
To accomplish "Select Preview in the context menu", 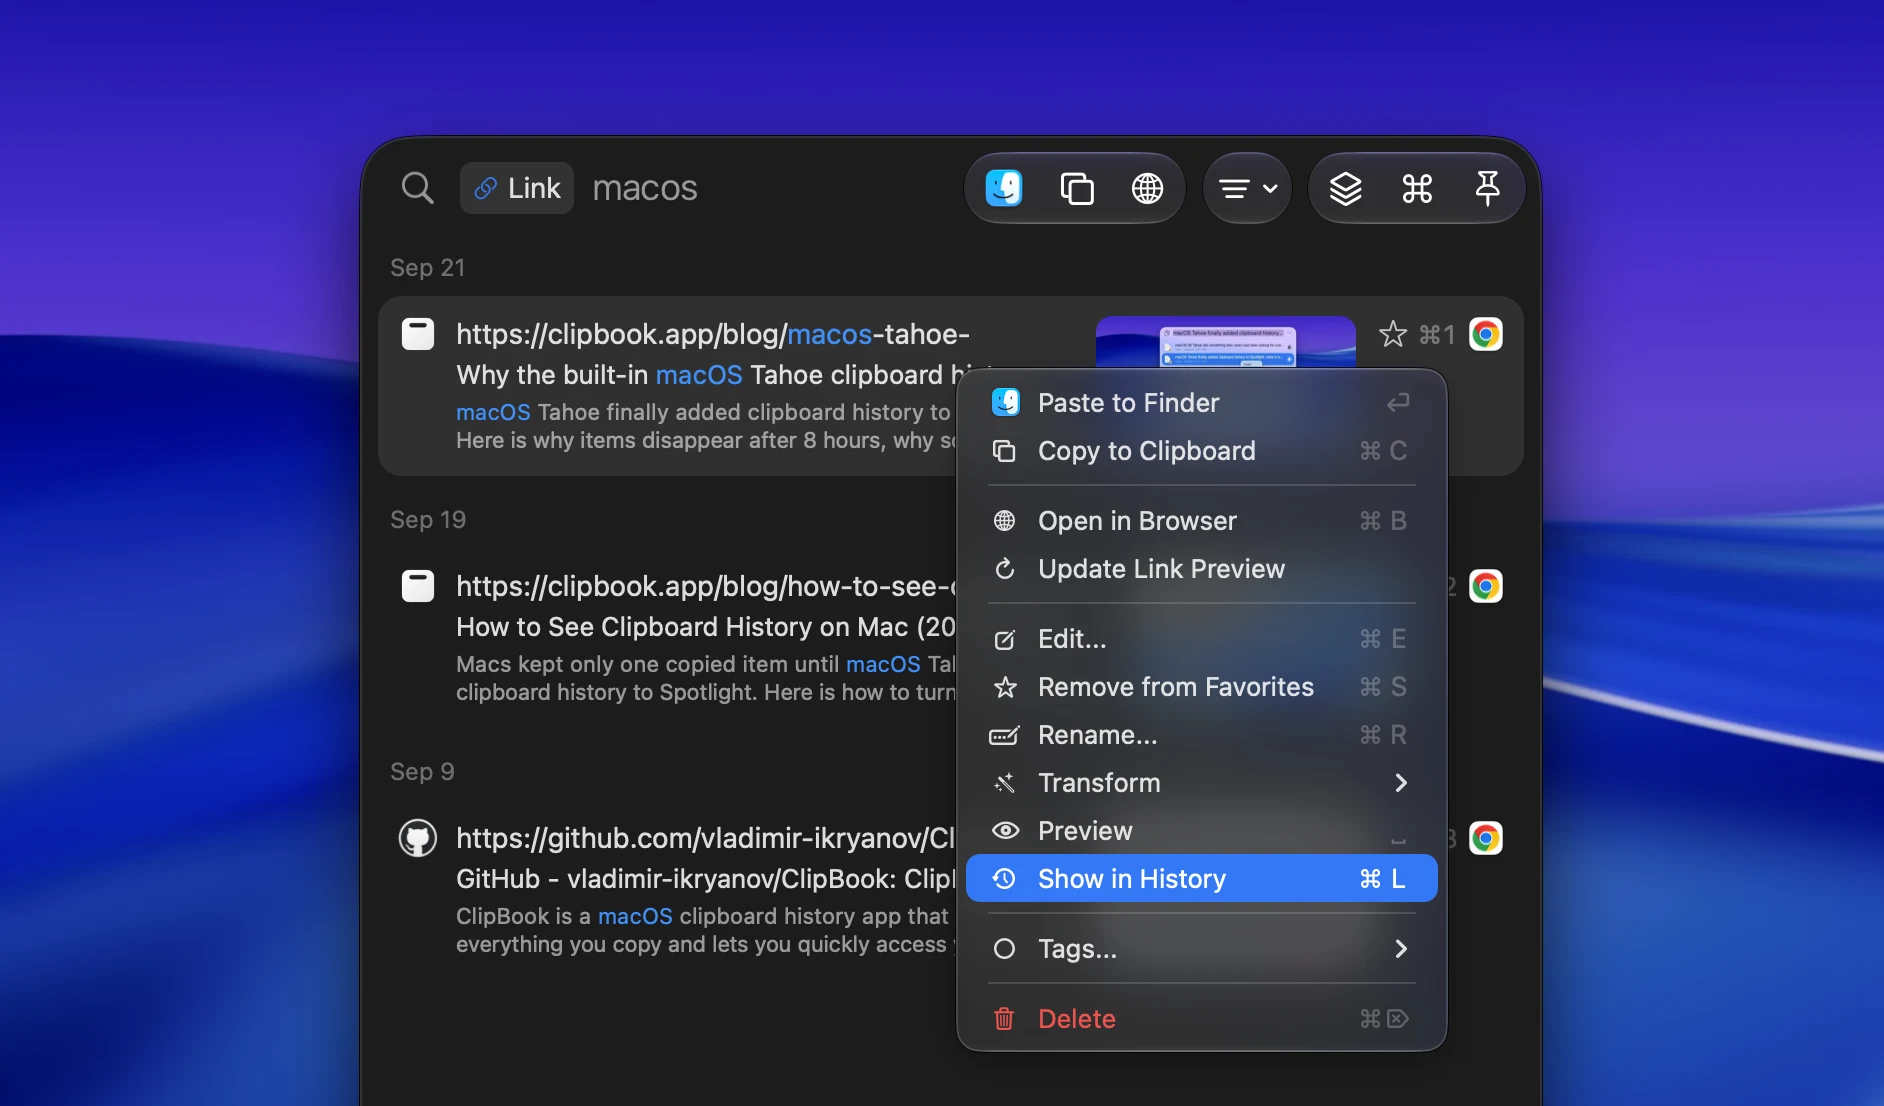I will point(1202,831).
